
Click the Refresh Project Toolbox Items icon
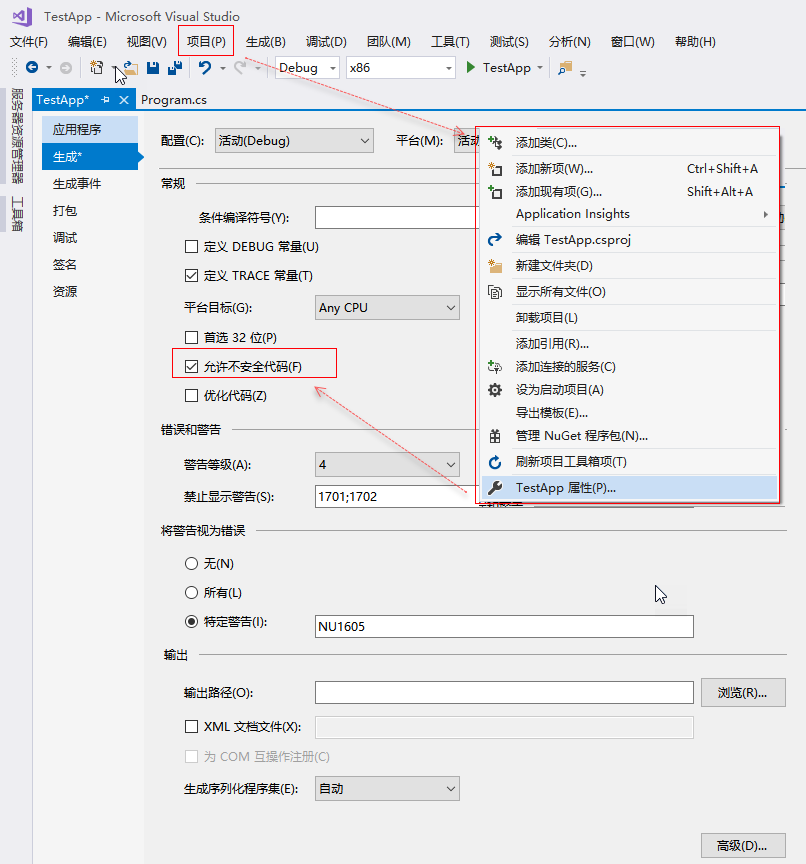[x=495, y=462]
